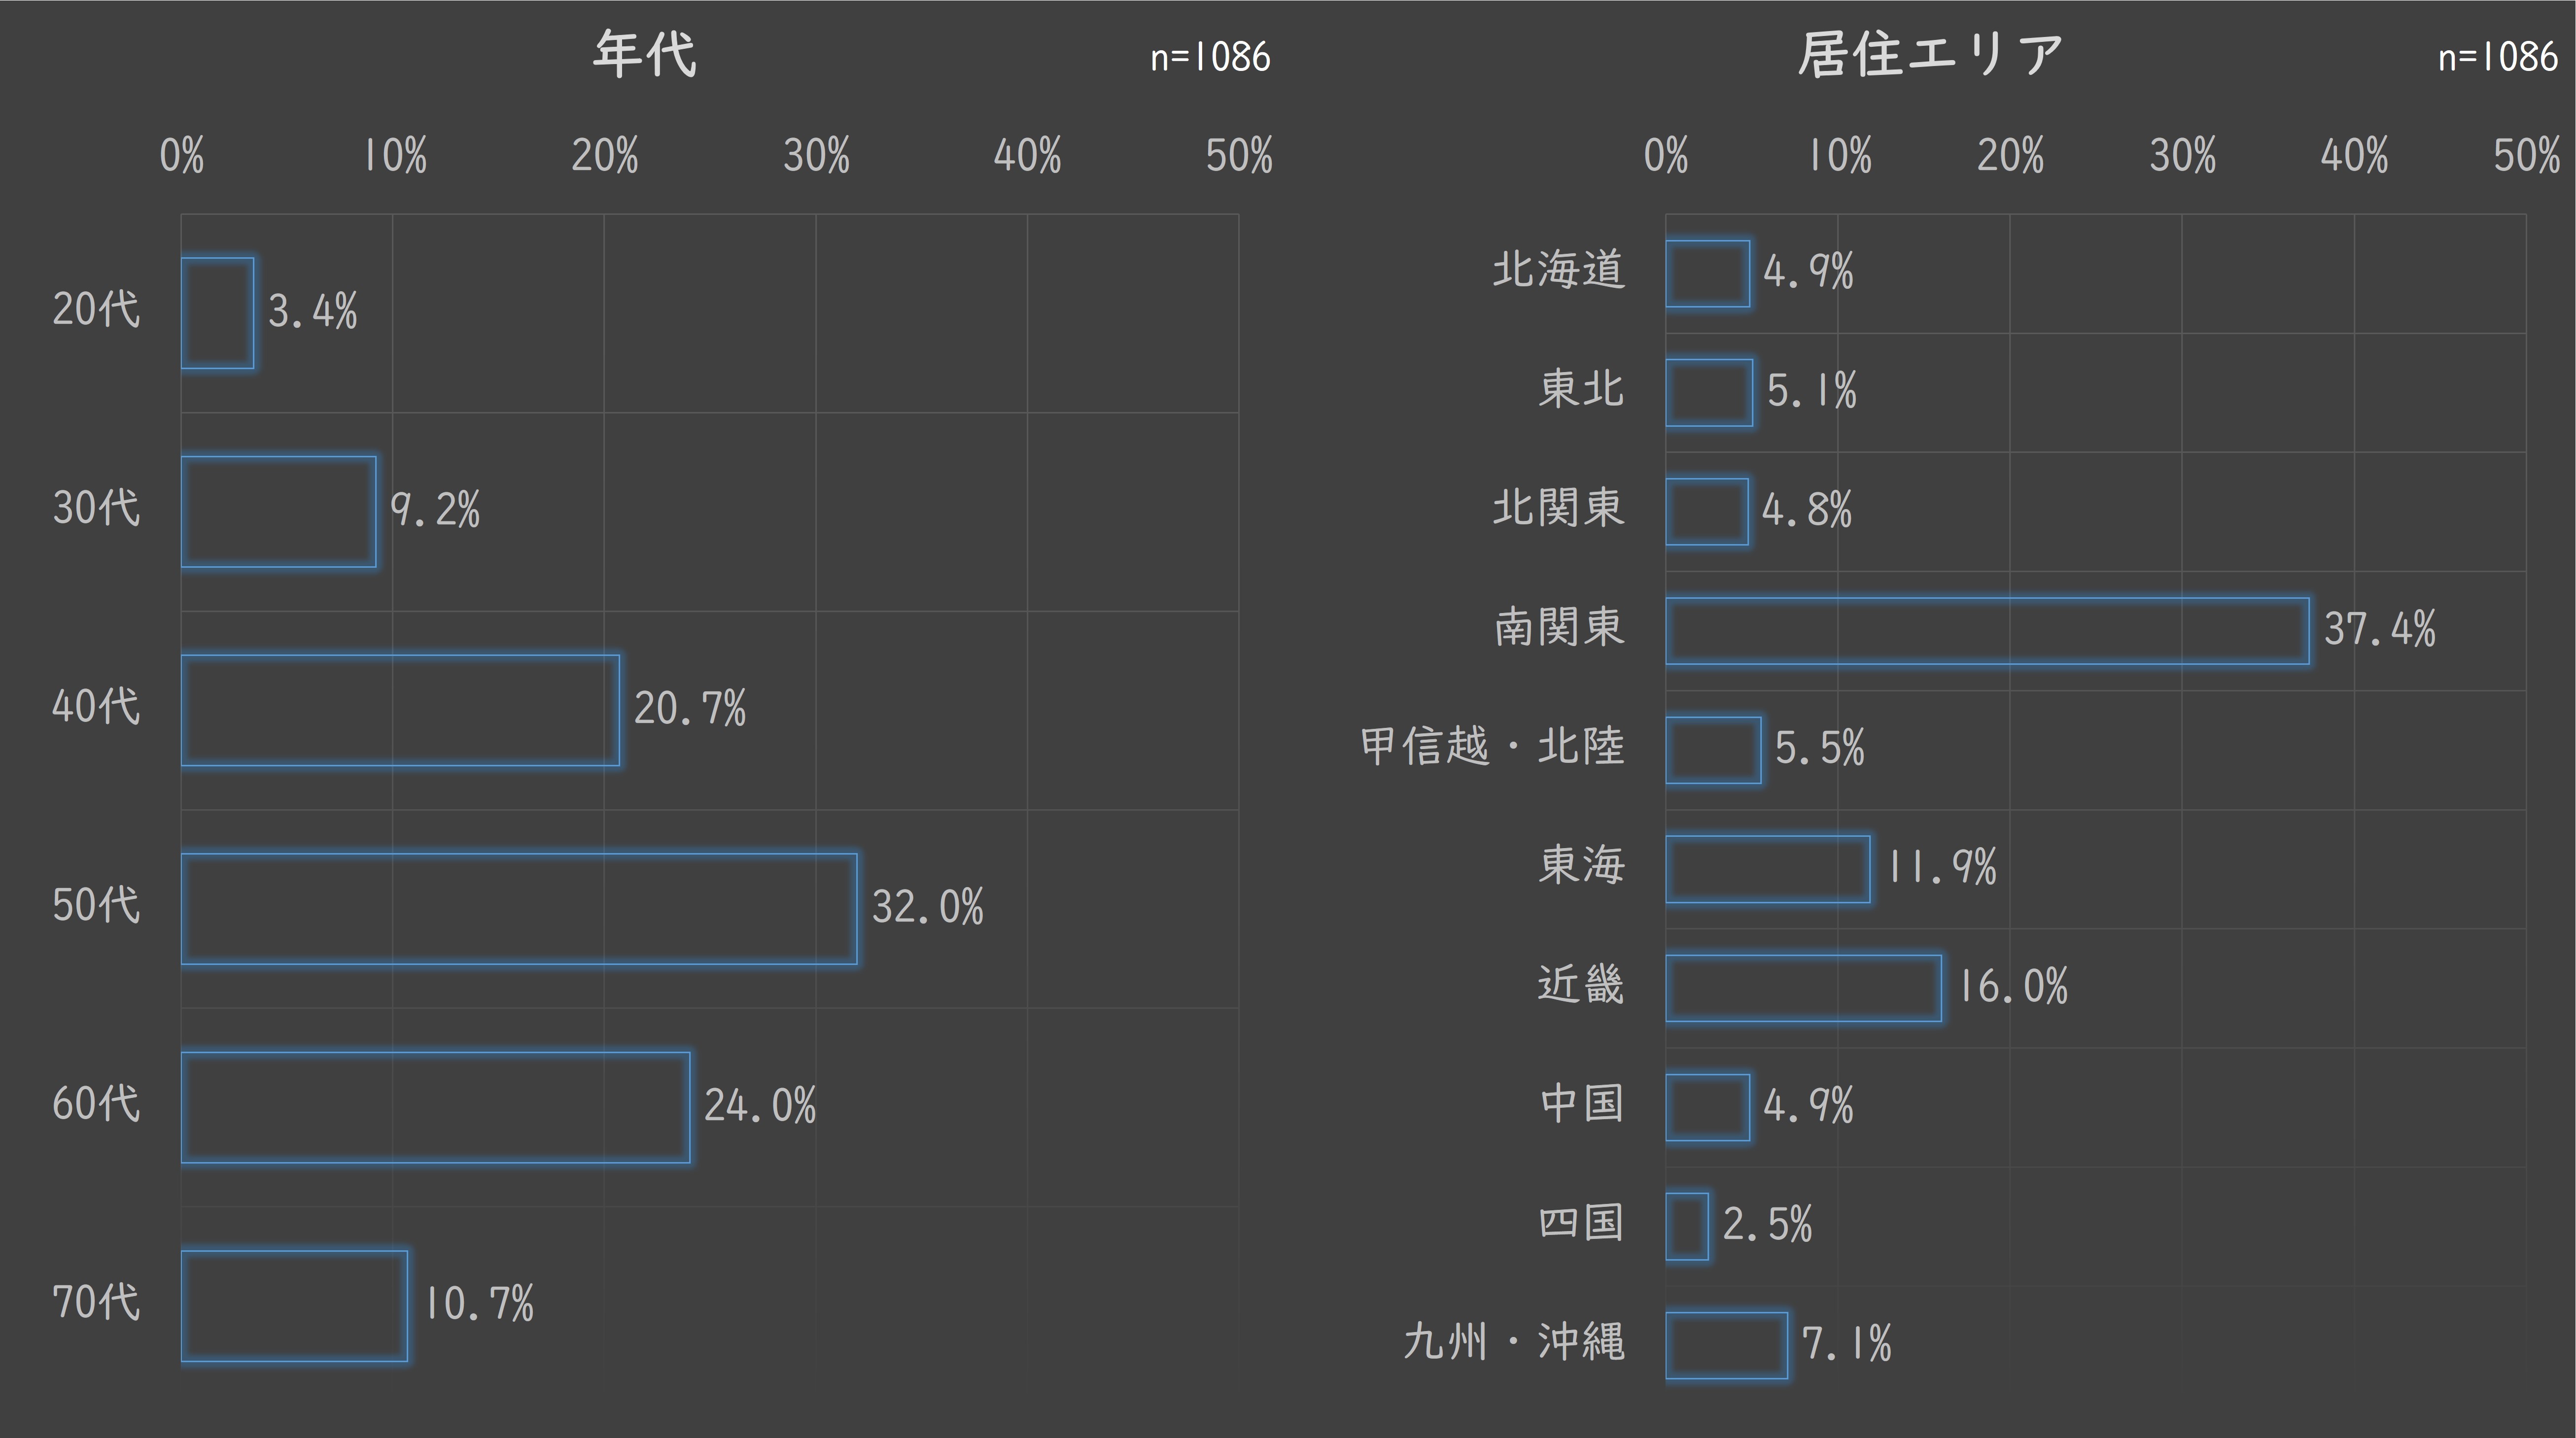Click the 60代 bar showing 24.0%
2576x1438 pixels.
[435, 1107]
